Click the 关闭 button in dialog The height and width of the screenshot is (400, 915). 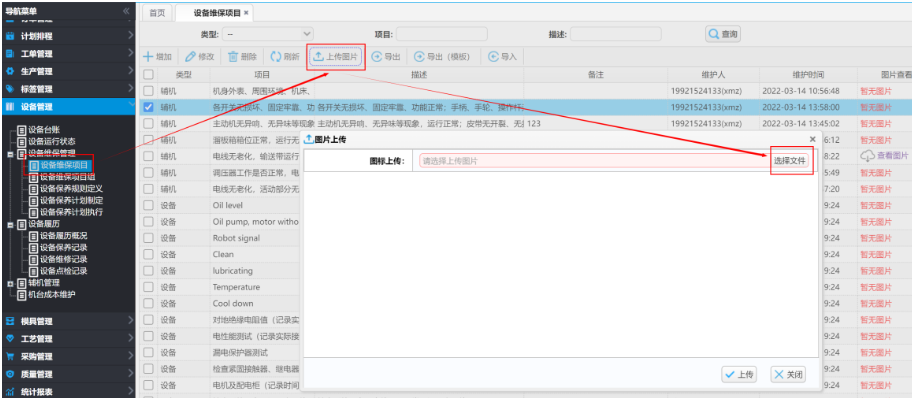coord(788,375)
